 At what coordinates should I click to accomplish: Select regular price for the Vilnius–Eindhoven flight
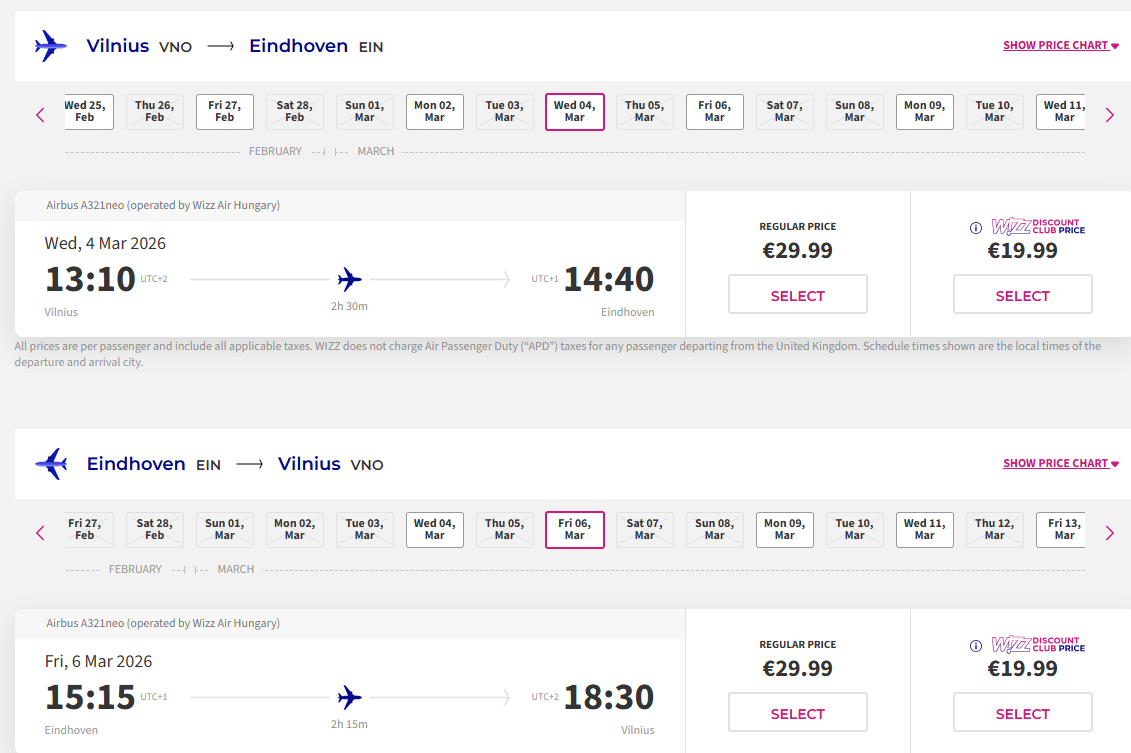coord(797,296)
